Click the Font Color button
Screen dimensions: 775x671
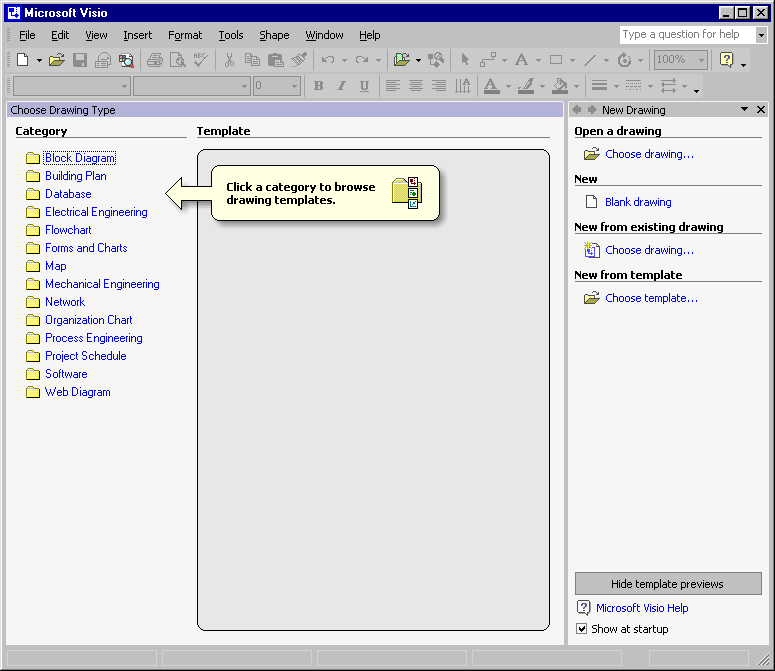(x=491, y=86)
